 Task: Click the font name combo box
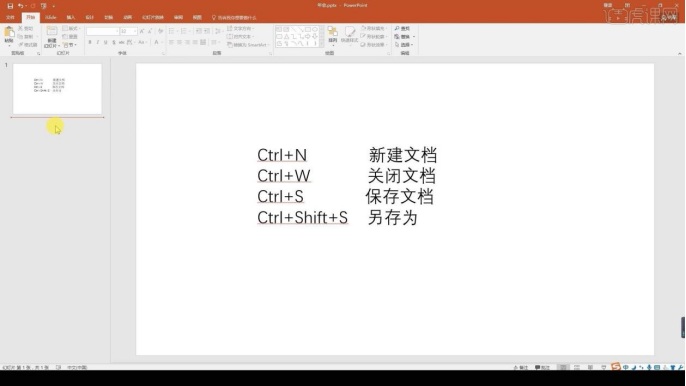(x=102, y=31)
